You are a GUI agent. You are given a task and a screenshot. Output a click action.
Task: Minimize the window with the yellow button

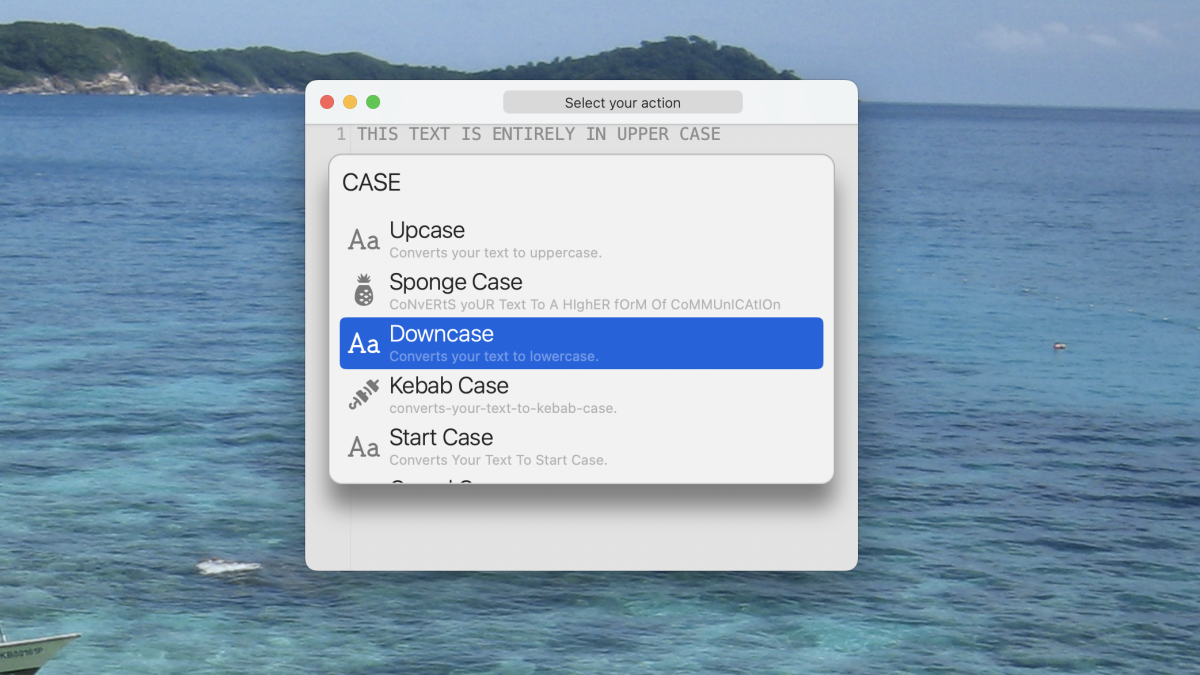[350, 102]
